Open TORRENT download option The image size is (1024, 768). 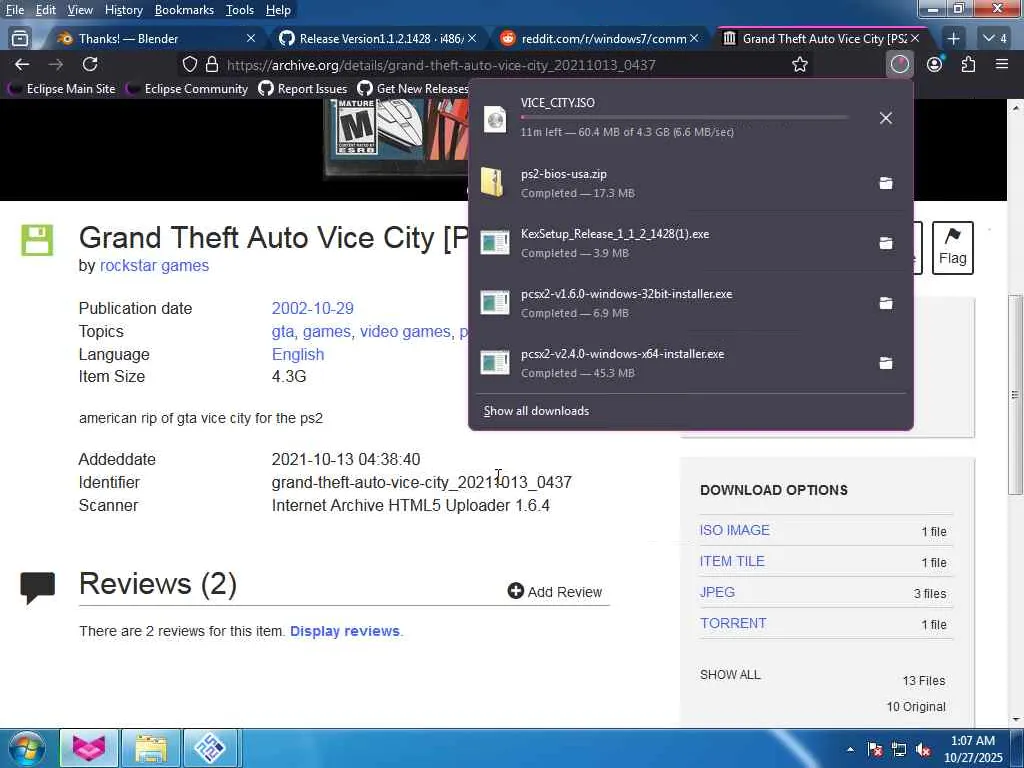tap(733, 623)
